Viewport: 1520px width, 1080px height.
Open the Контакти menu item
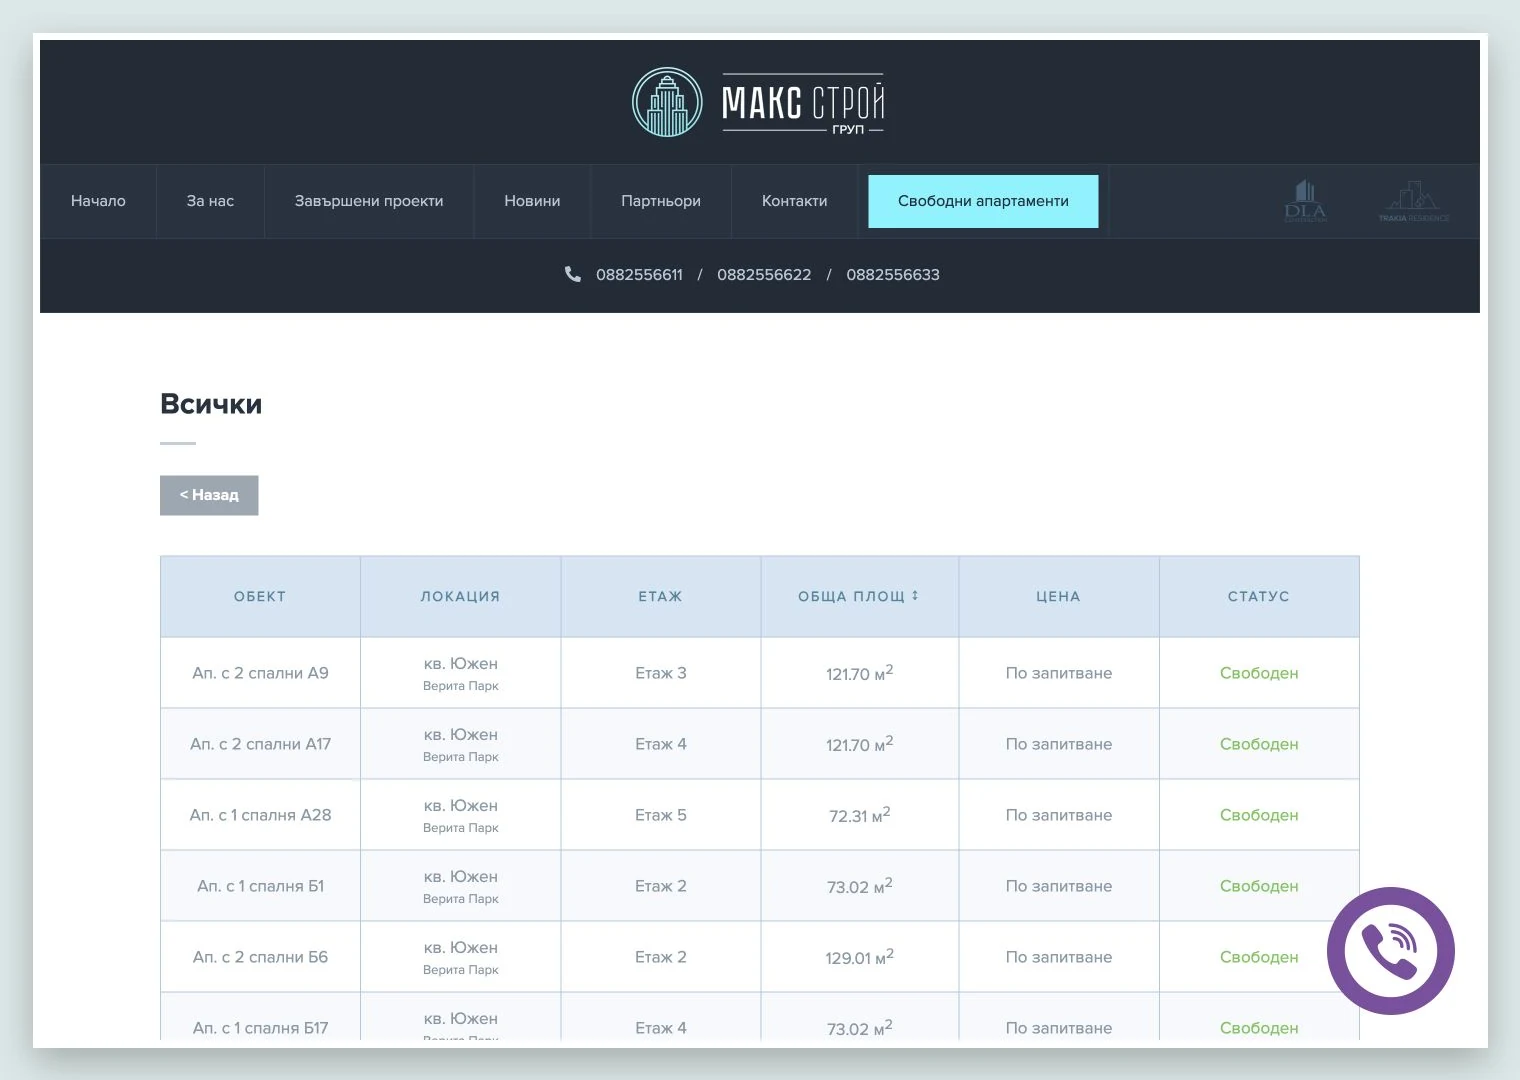coord(795,201)
